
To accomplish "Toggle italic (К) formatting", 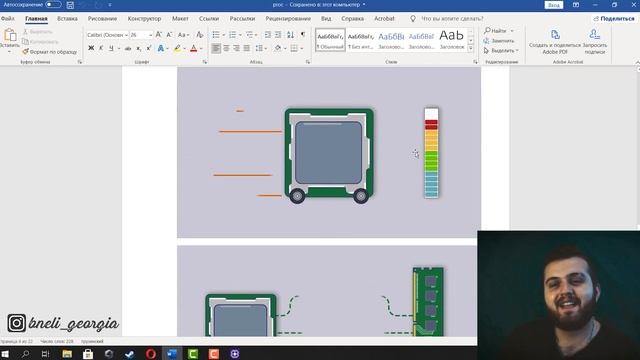I will pos(101,49).
